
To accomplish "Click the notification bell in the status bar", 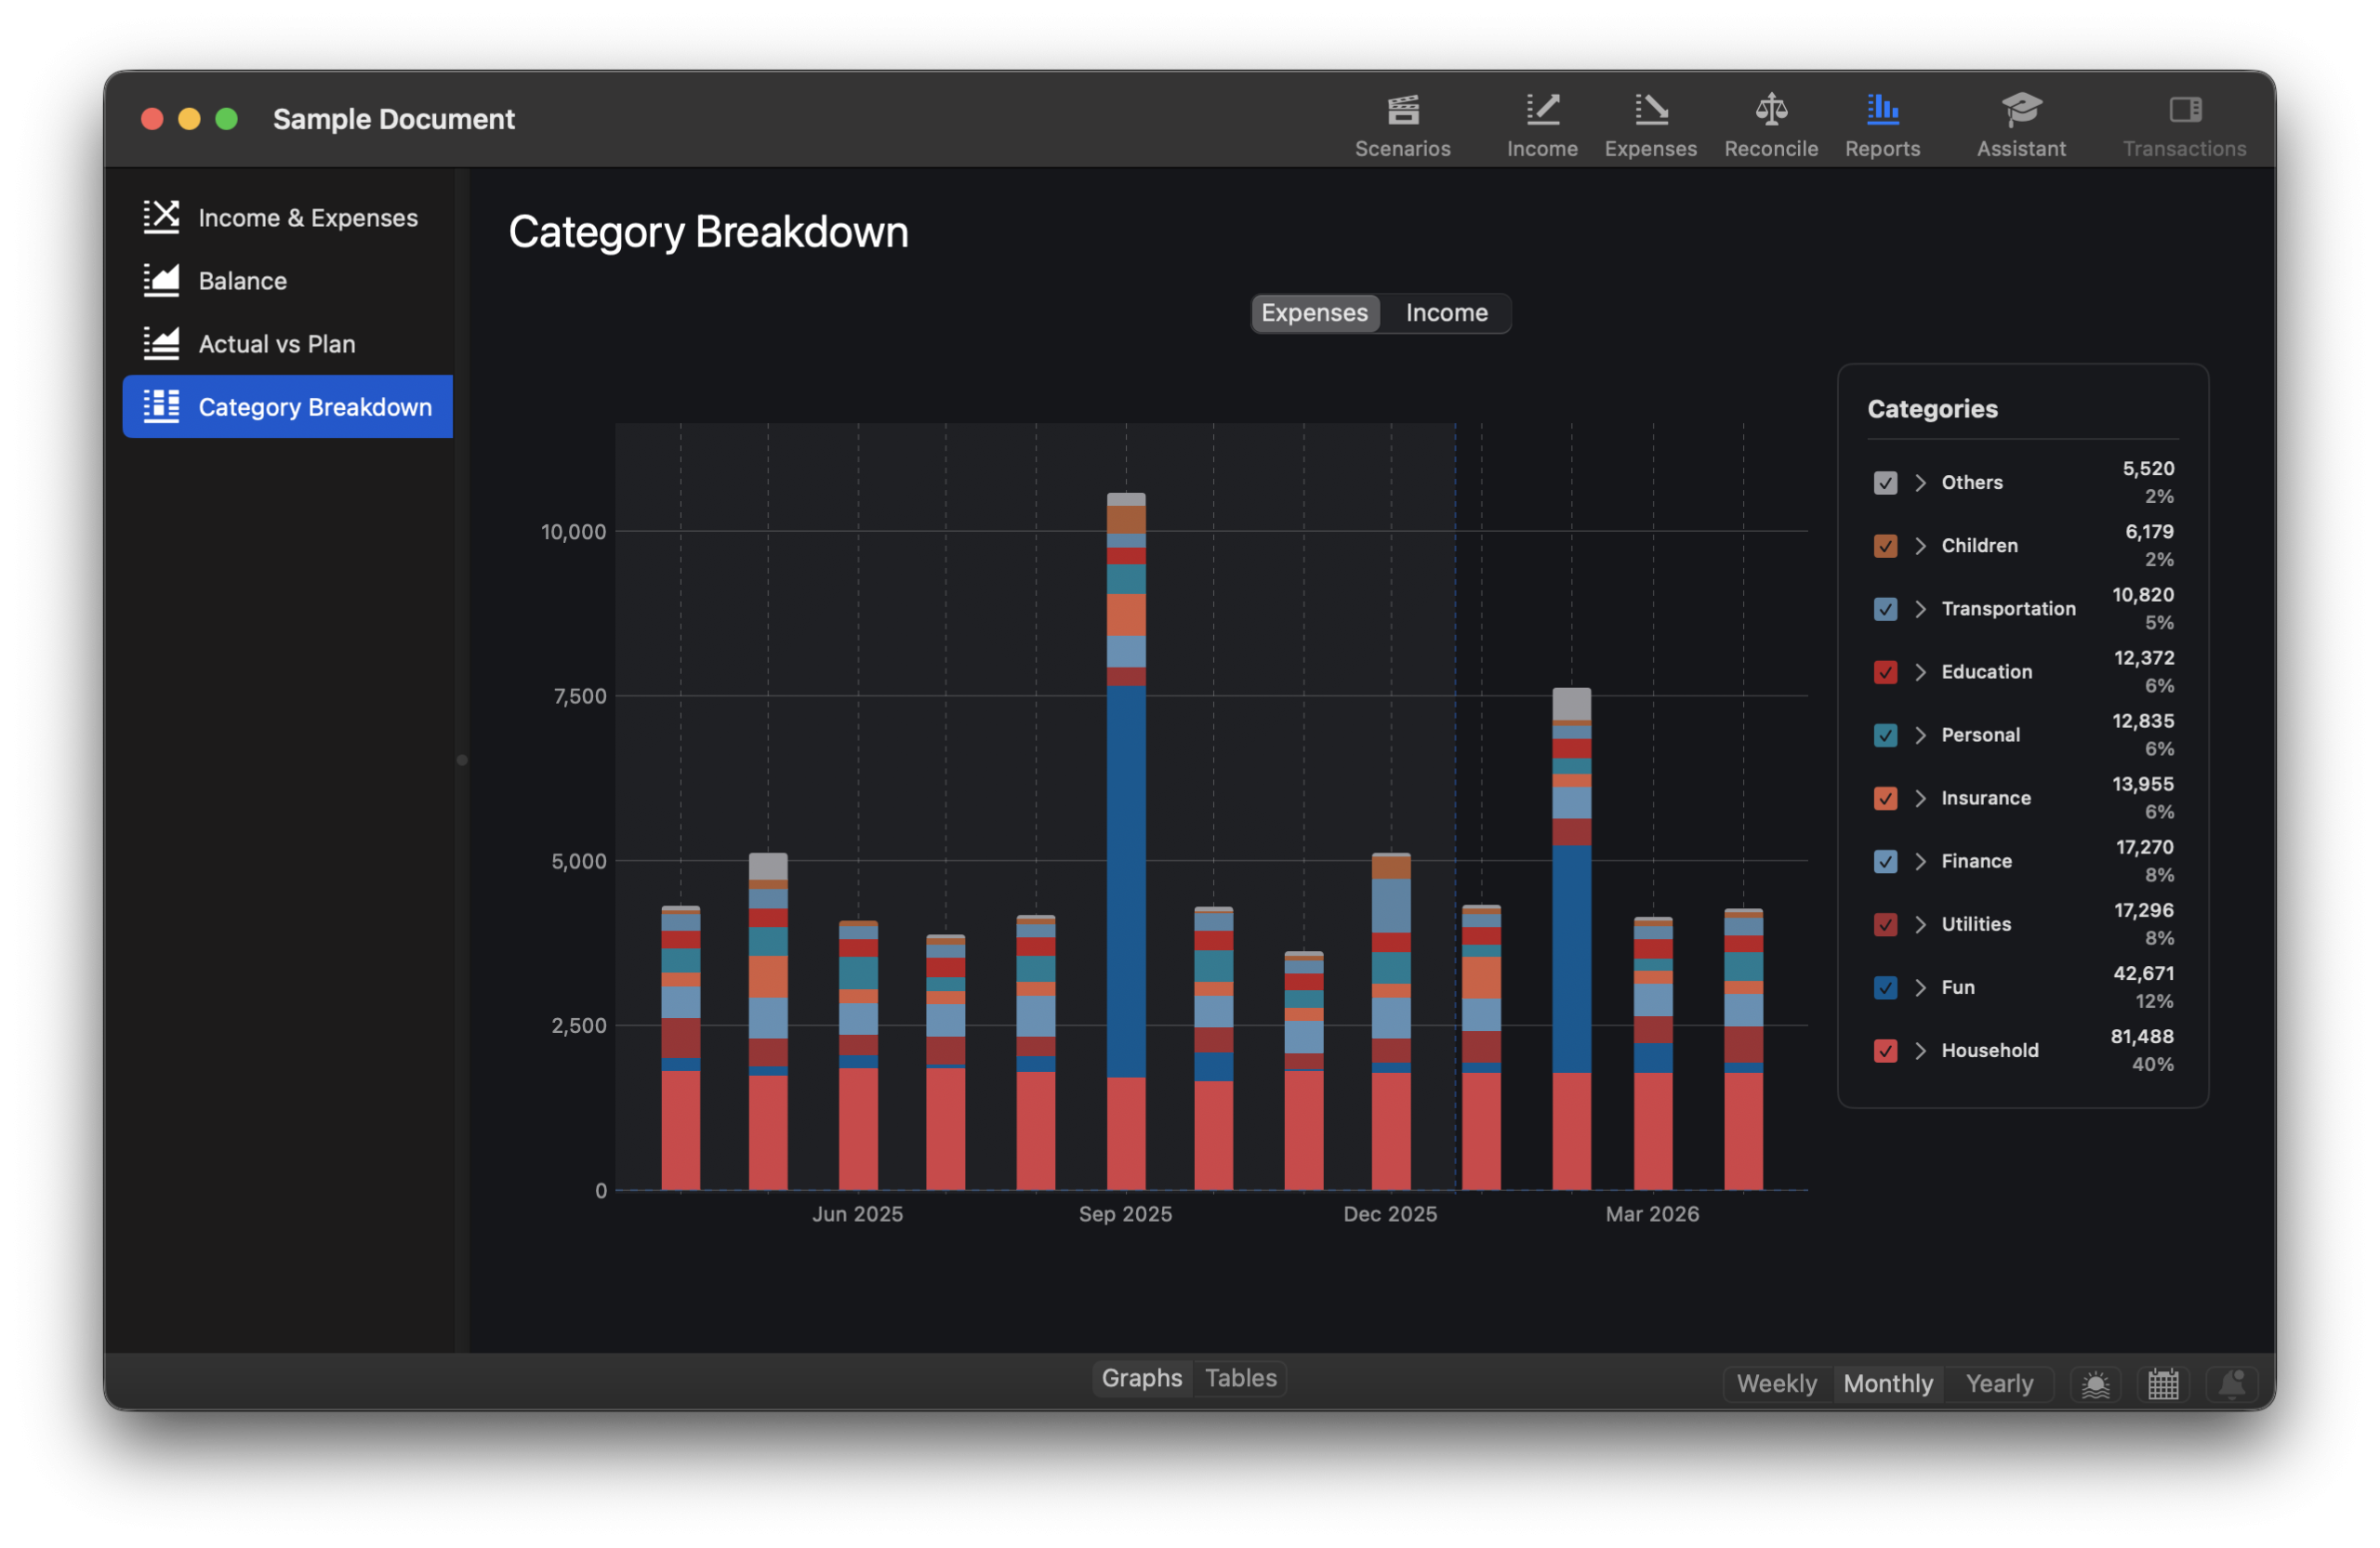I will 2232,1384.
